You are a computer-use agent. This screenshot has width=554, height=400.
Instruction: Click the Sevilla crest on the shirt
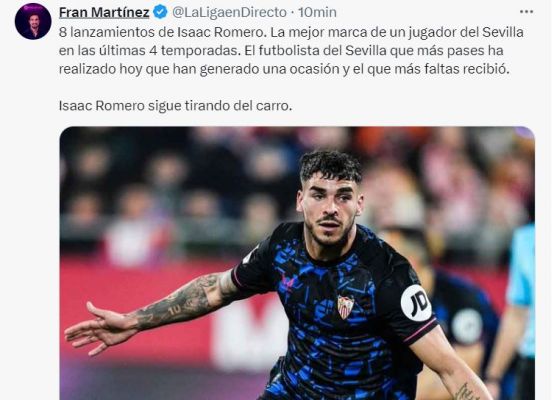[346, 307]
